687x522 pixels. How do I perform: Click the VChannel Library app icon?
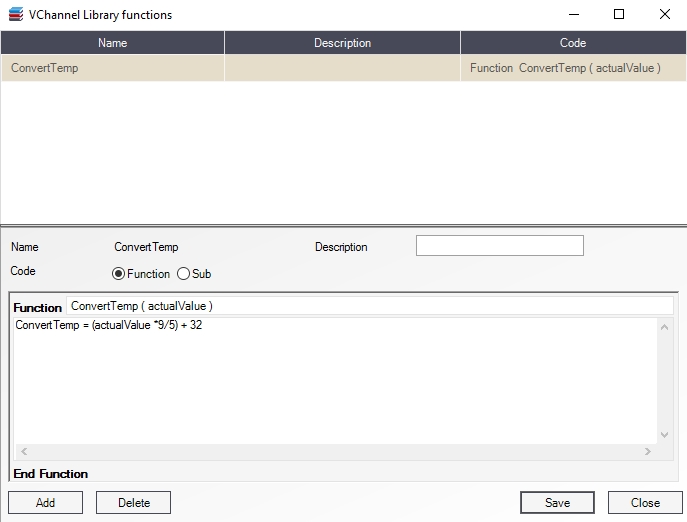tap(14, 15)
